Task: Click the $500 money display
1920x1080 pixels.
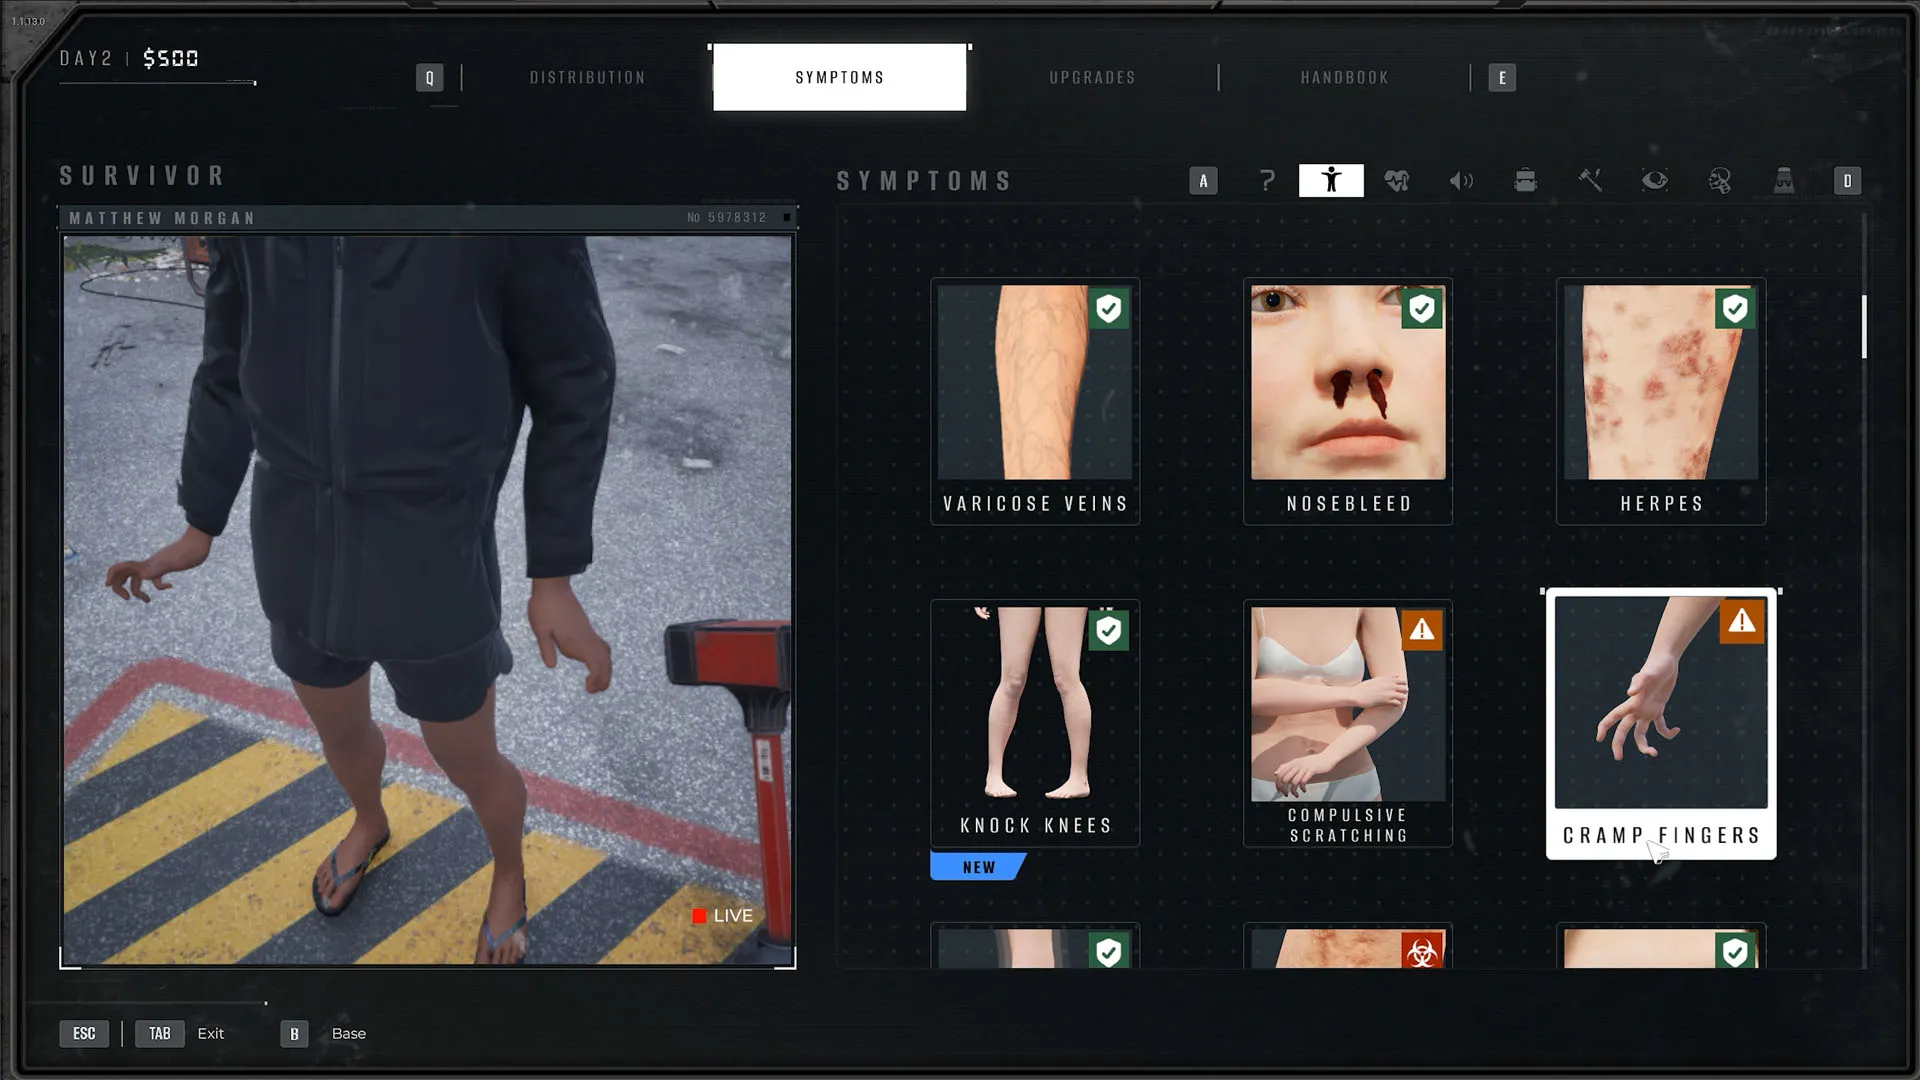Action: coord(171,59)
